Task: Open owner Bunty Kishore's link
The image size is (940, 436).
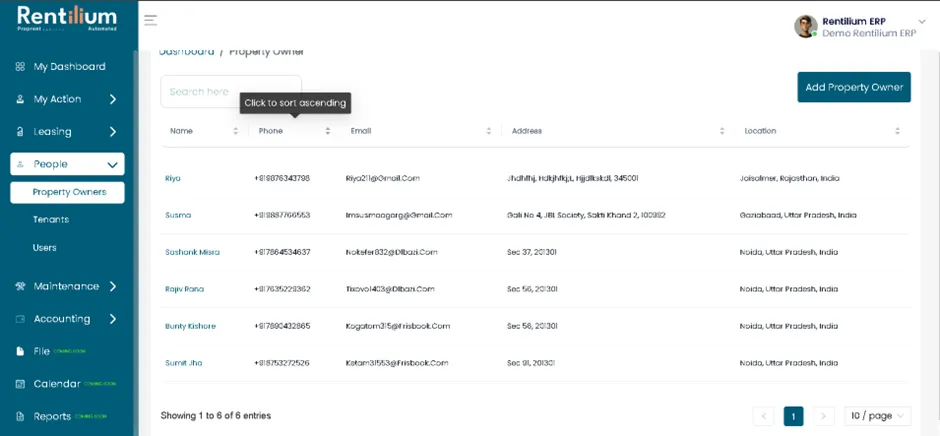Action: [x=190, y=326]
